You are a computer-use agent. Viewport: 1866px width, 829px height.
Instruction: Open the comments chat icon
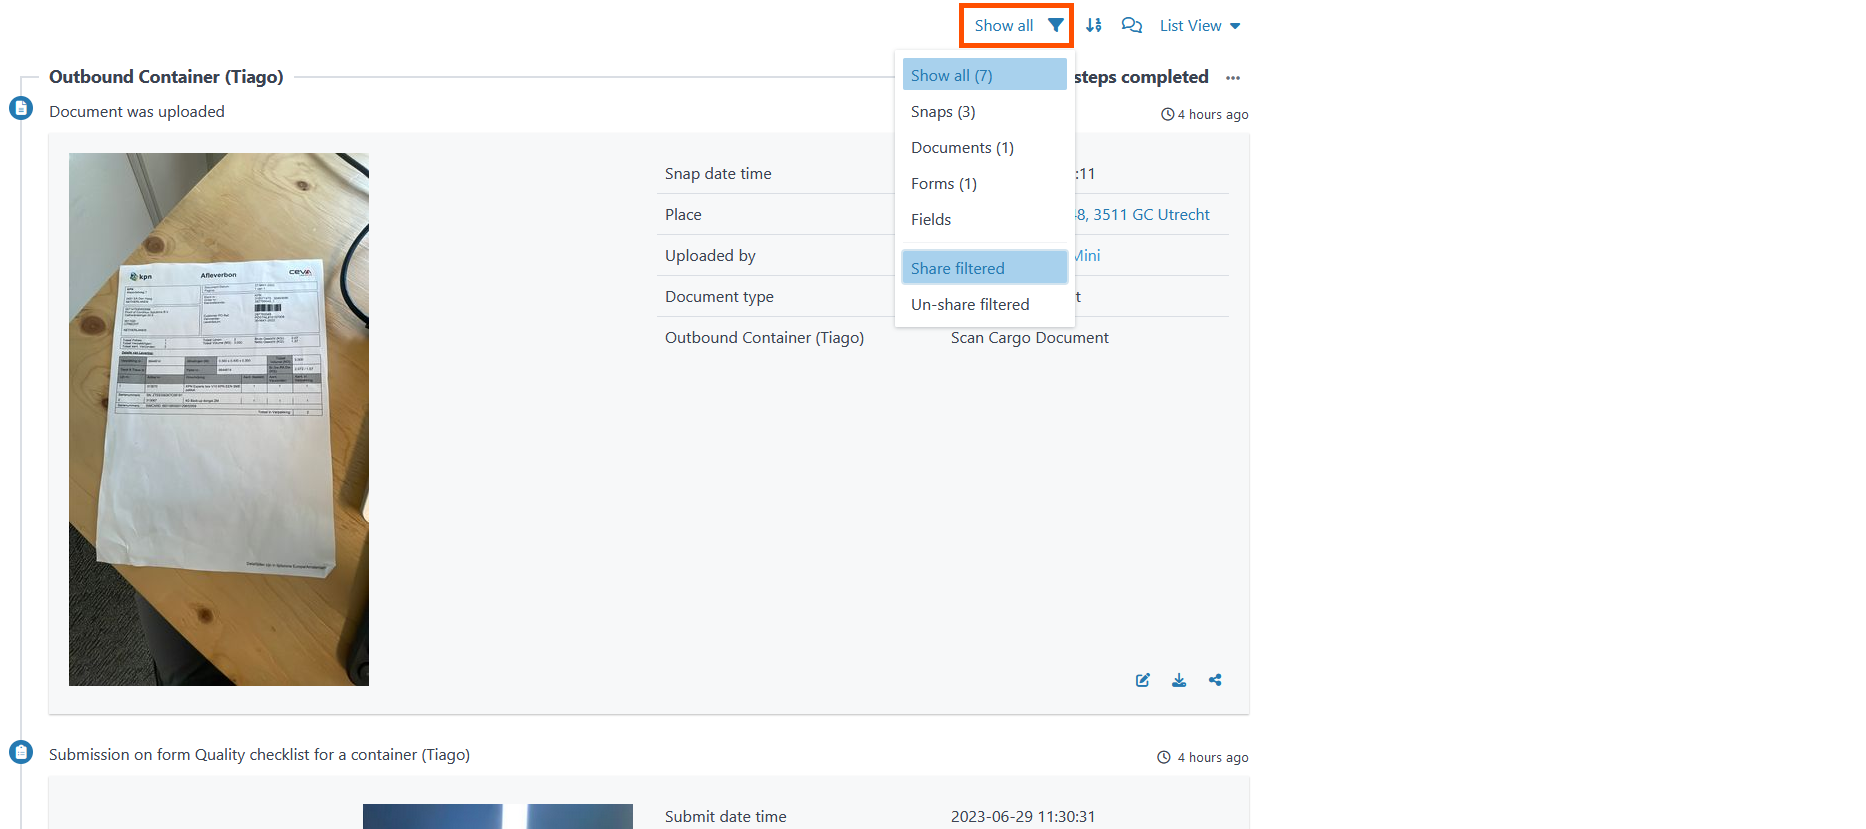[x=1132, y=26]
